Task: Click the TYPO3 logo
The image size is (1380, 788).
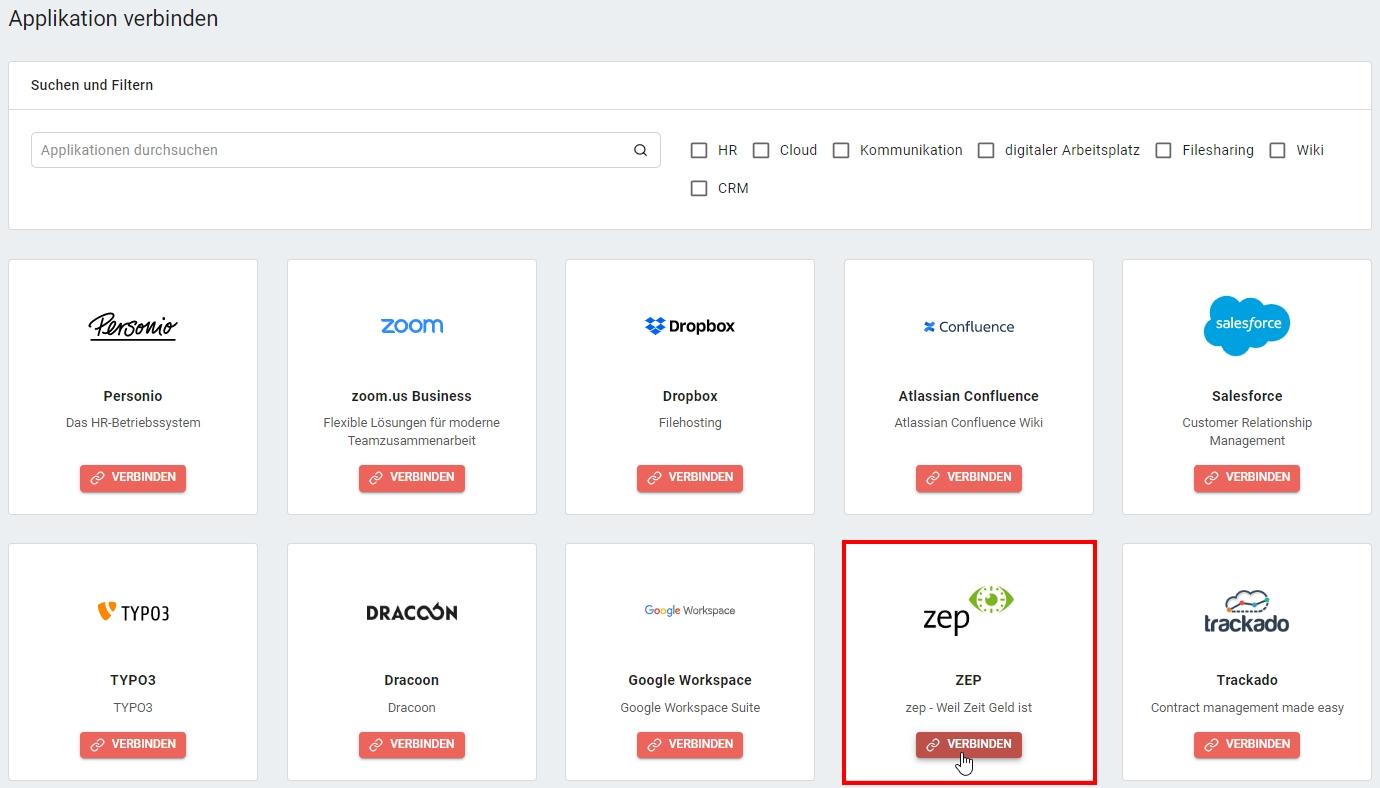Action: point(133,612)
